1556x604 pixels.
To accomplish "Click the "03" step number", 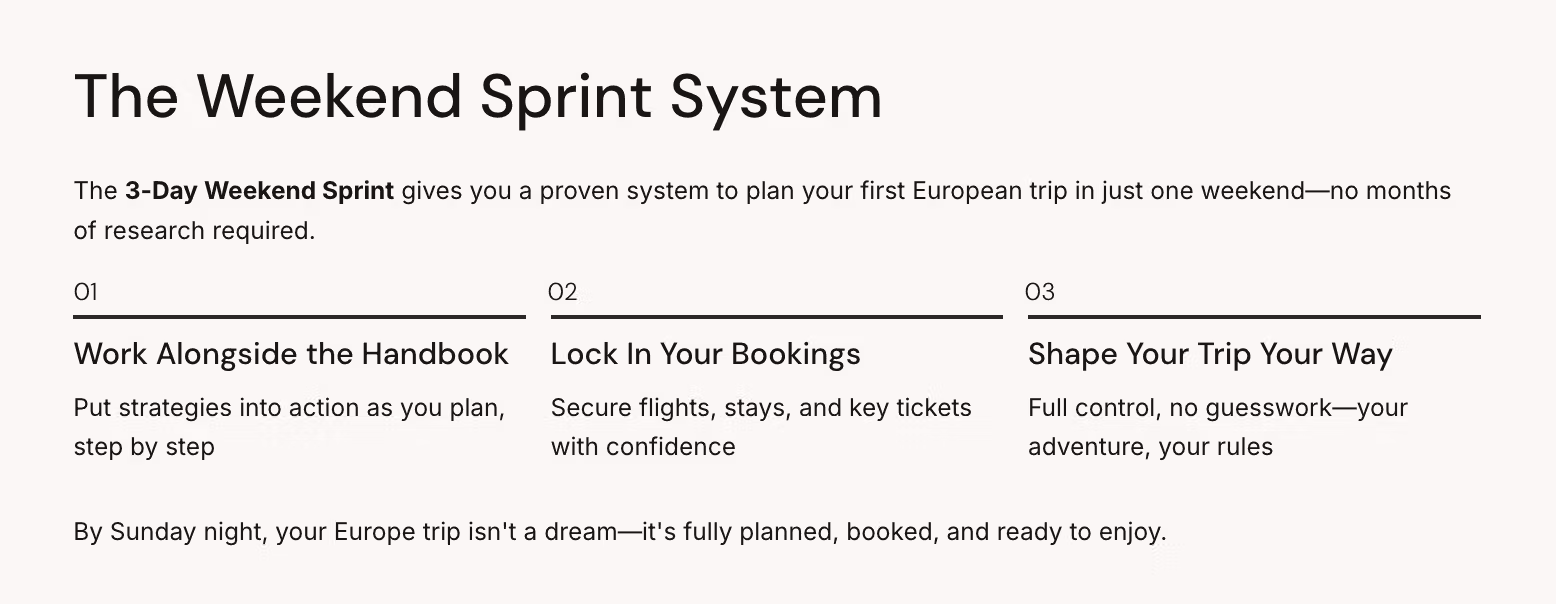I will click(x=1040, y=292).
